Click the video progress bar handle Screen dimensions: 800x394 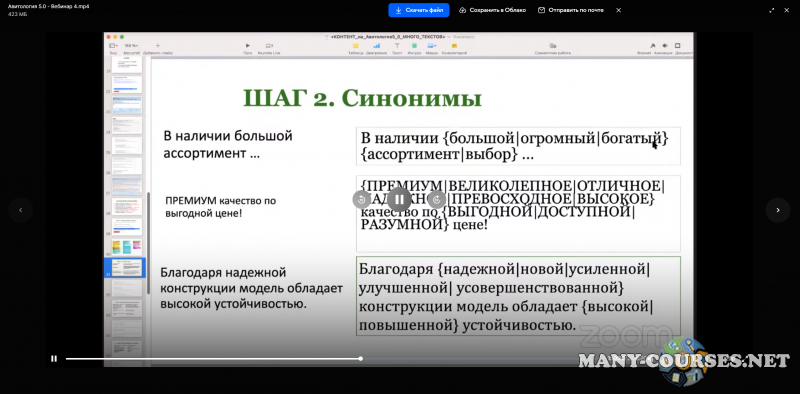tap(361, 359)
